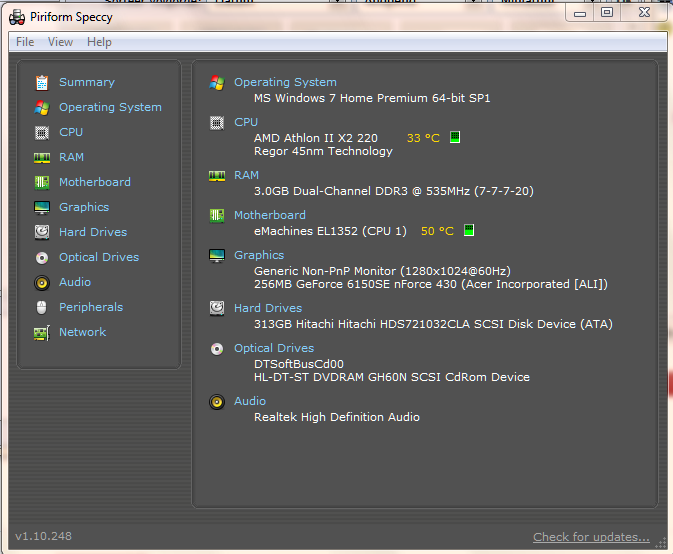Screen dimensions: 673x554
Task: Click the Summary clipboard icon in sidebar
Action: pos(42,82)
